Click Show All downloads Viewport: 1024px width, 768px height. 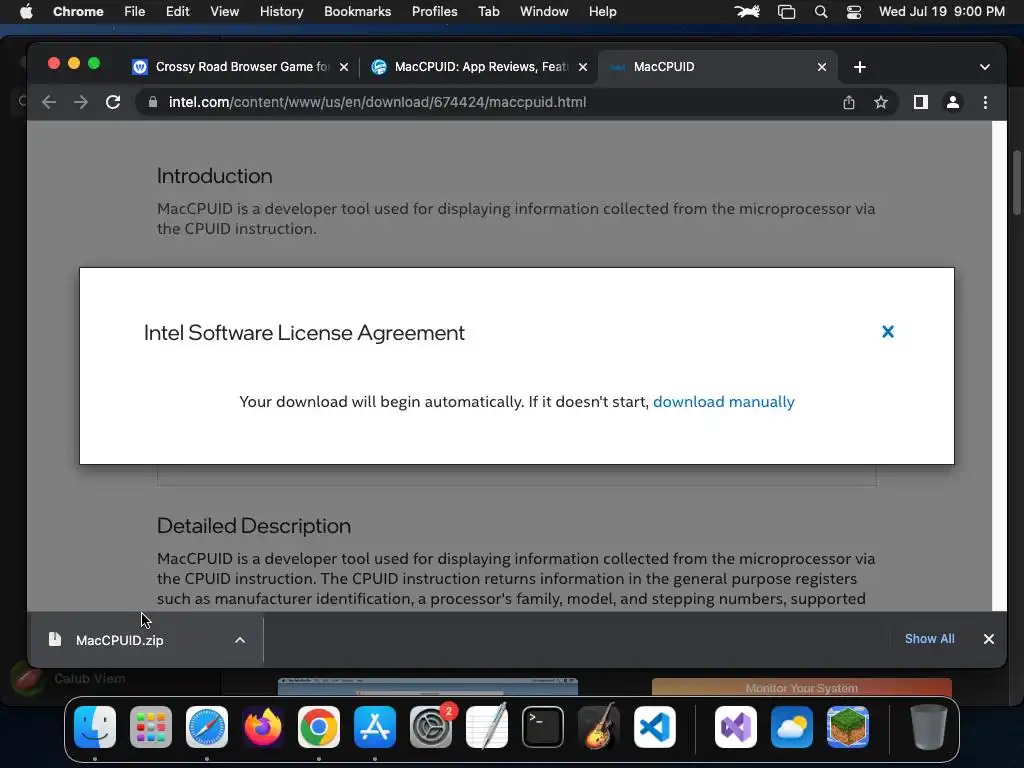pyautogui.click(x=929, y=639)
